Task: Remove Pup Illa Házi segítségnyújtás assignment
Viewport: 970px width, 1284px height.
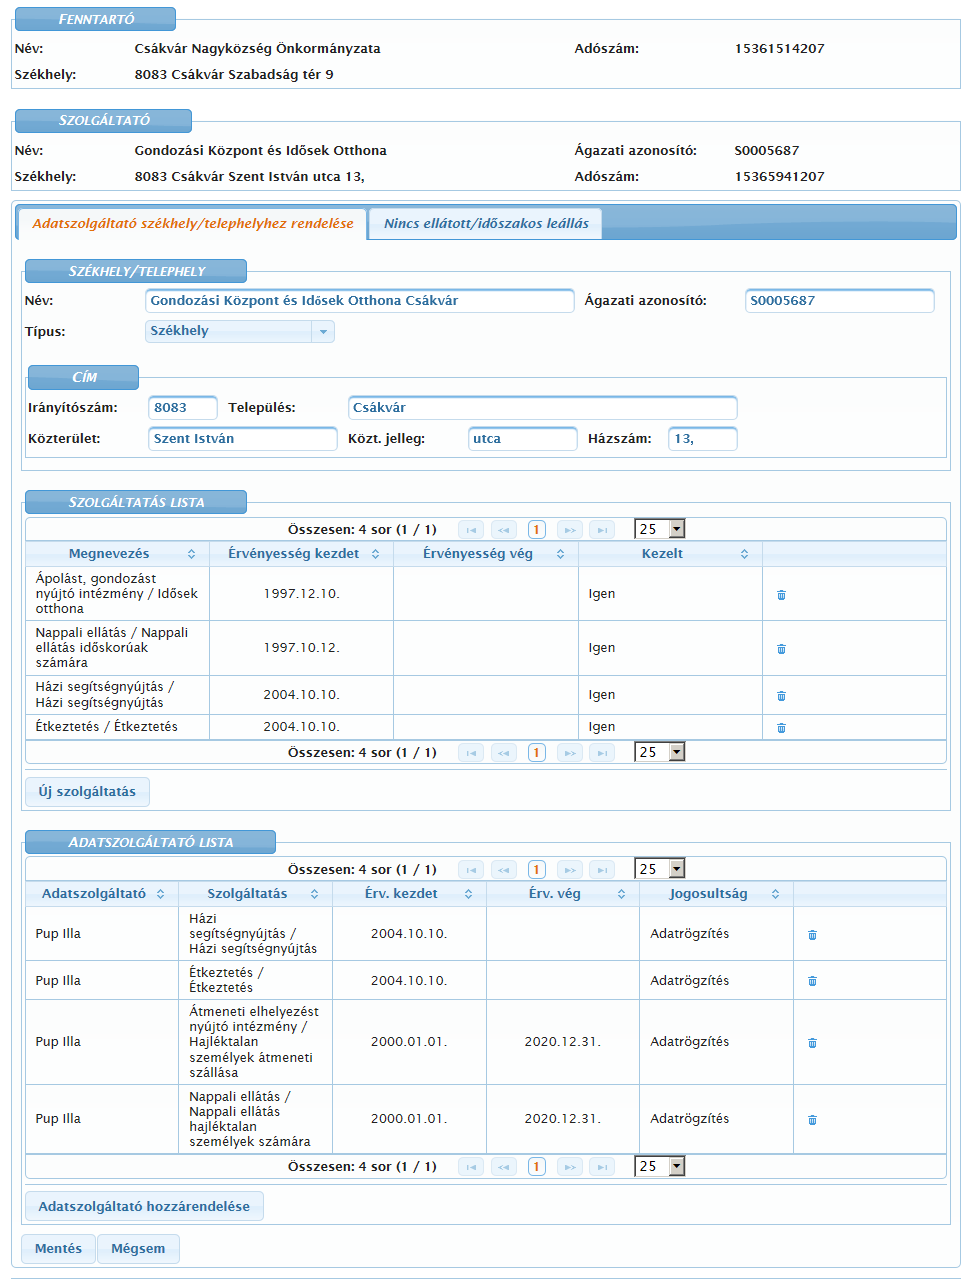Action: coord(812,935)
